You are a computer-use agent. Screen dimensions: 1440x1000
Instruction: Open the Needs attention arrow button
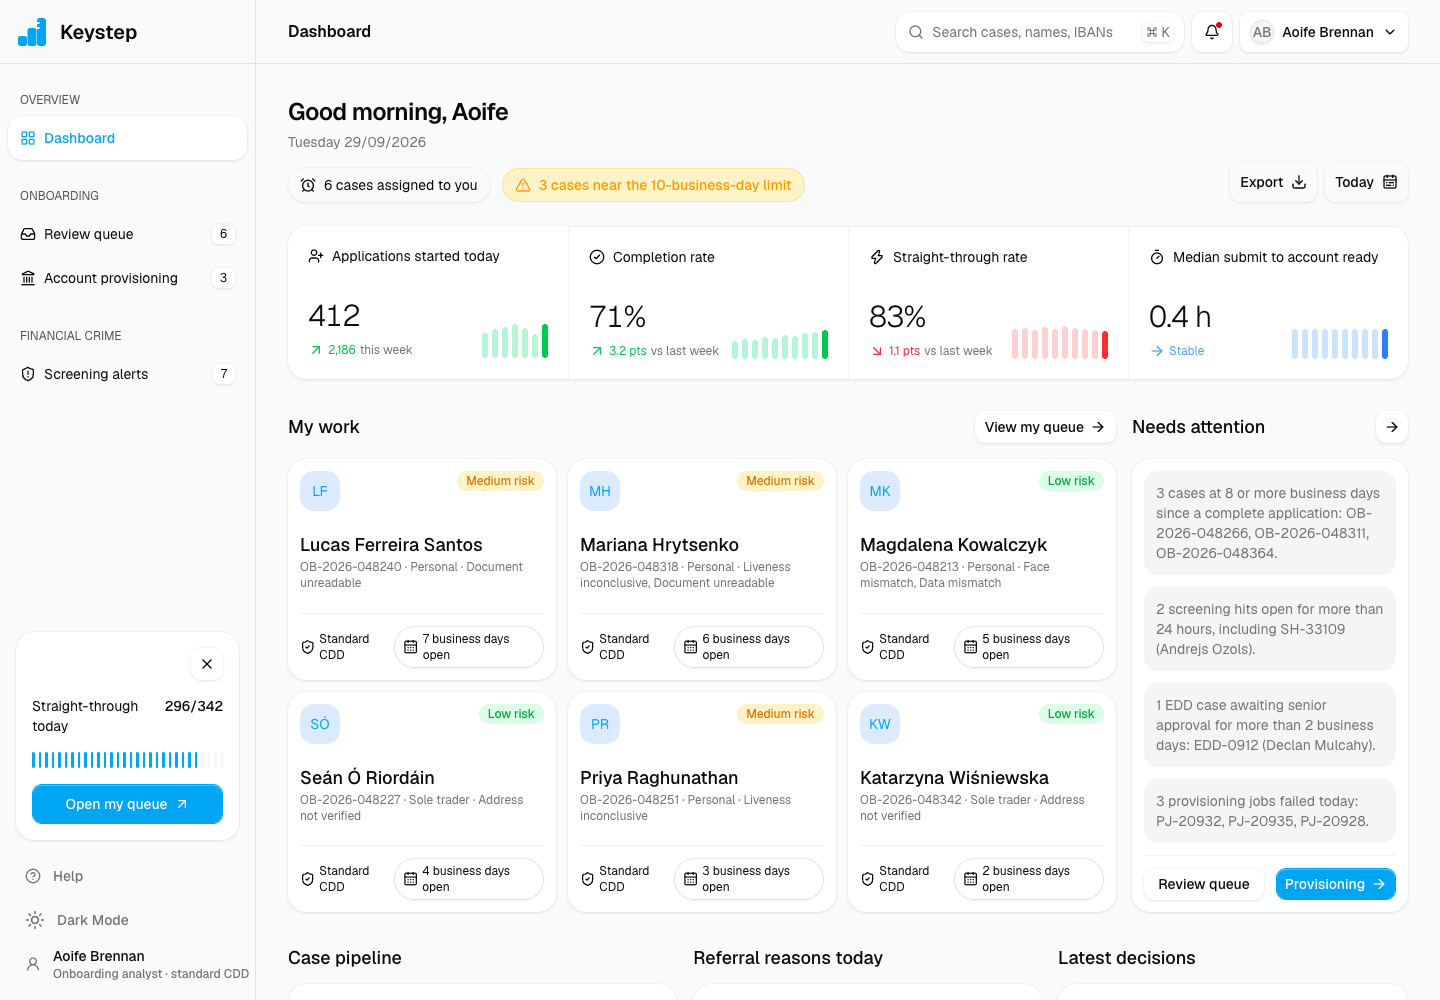(1392, 427)
